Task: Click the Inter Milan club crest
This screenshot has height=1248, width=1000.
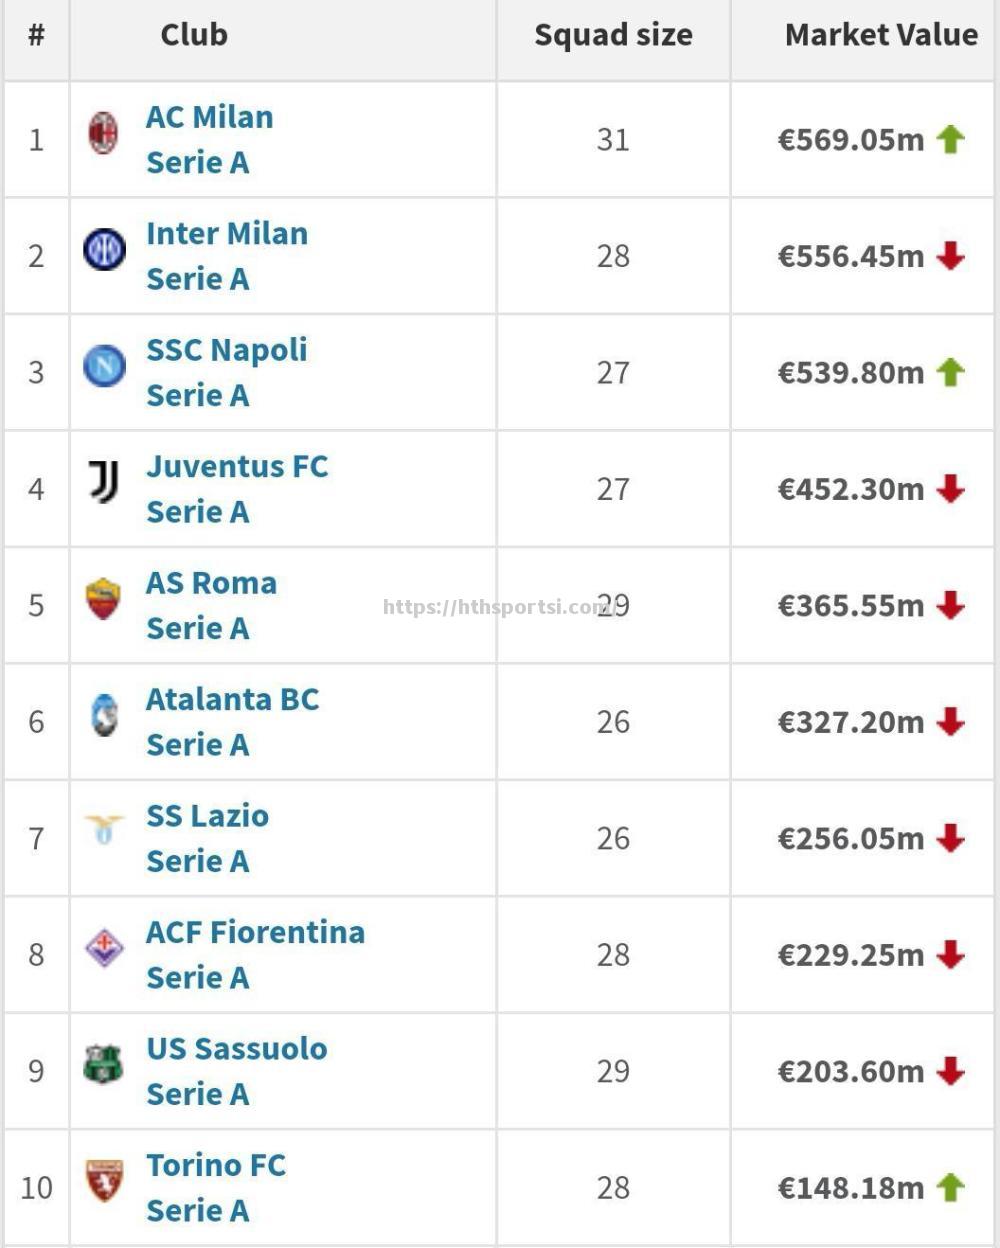Action: [x=104, y=250]
